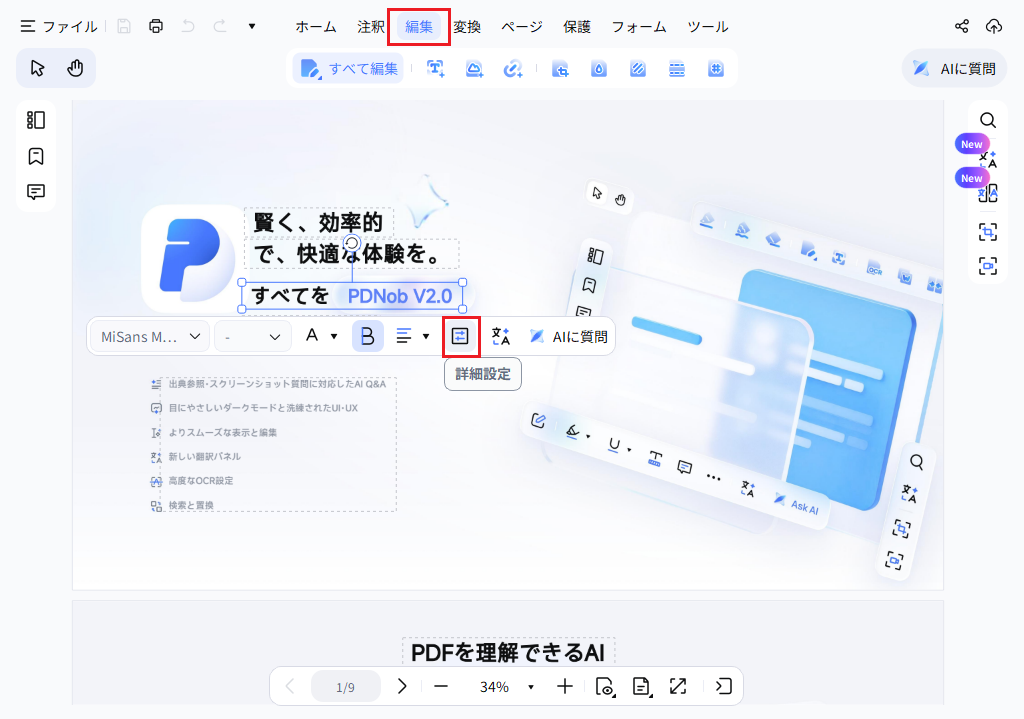The image size is (1024, 719).
Task: Select the background tool
Action: (638, 69)
